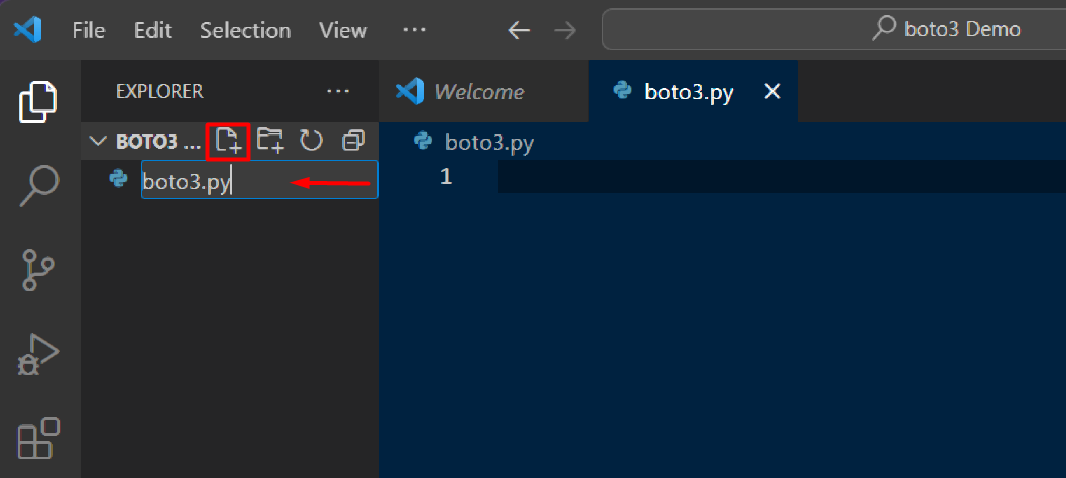The image size is (1066, 478).
Task: Click the boto3.py filename input box
Action: [x=260, y=180]
